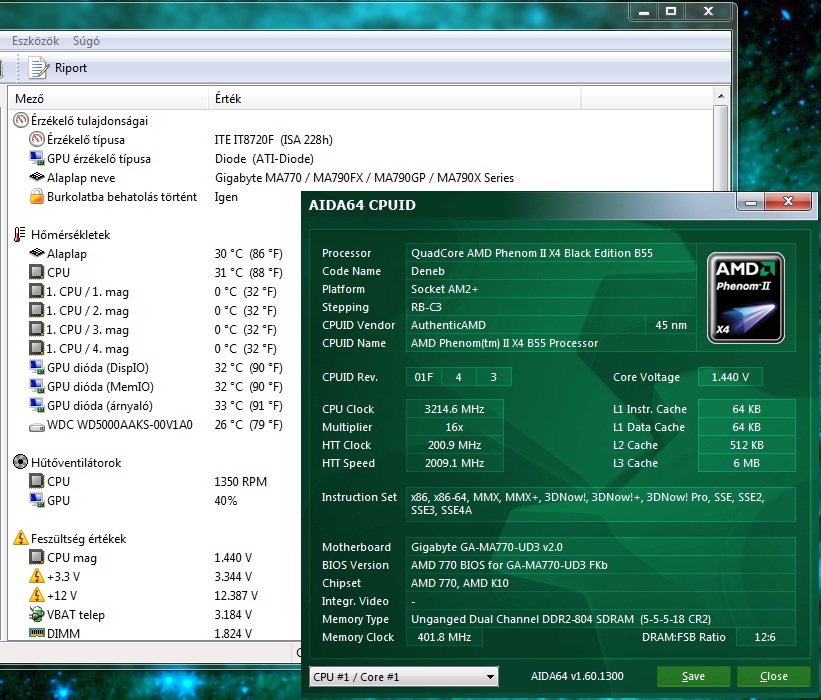The width and height of the screenshot is (821, 700).
Task: Click the scrollbar up arrow in sensor list
Action: pos(720,96)
